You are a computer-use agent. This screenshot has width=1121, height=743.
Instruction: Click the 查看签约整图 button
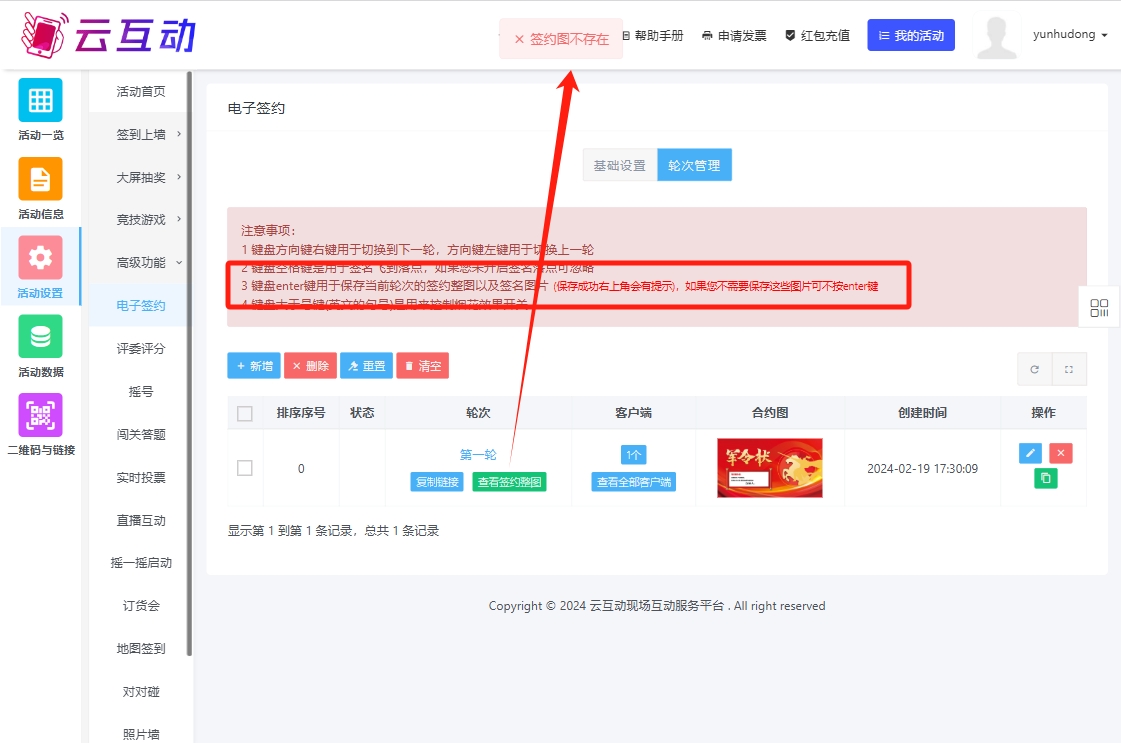[509, 482]
